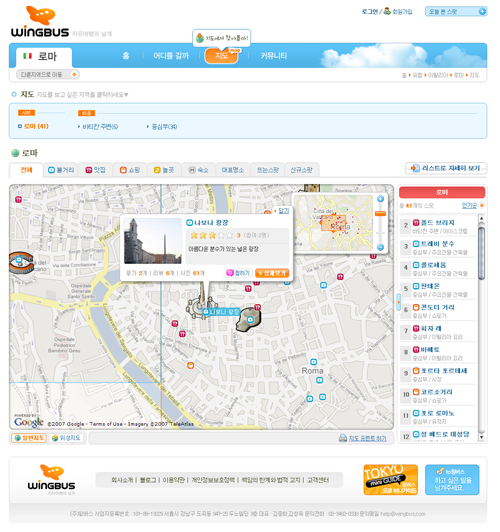Switch to the 전체 tab

[x=26, y=170]
